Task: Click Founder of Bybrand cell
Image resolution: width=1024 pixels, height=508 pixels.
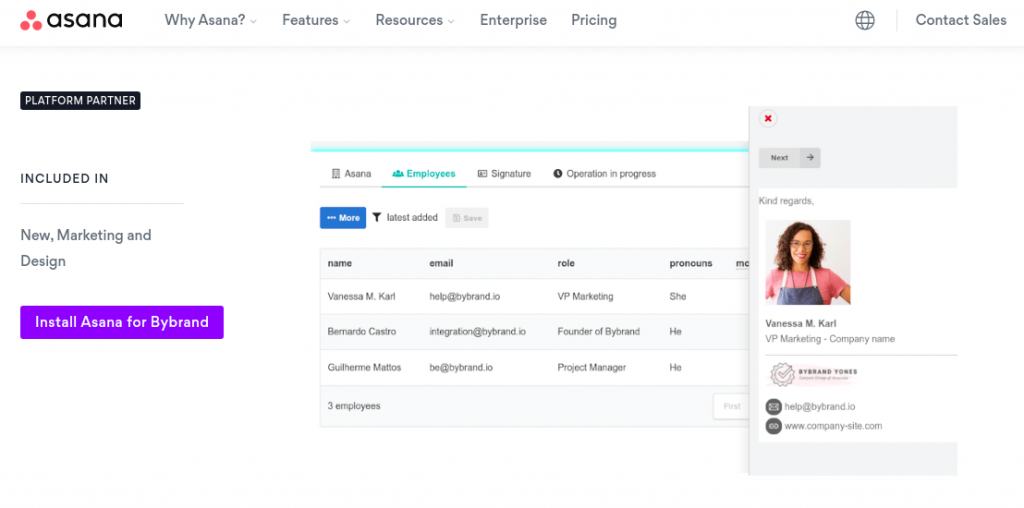Action: 598,332
